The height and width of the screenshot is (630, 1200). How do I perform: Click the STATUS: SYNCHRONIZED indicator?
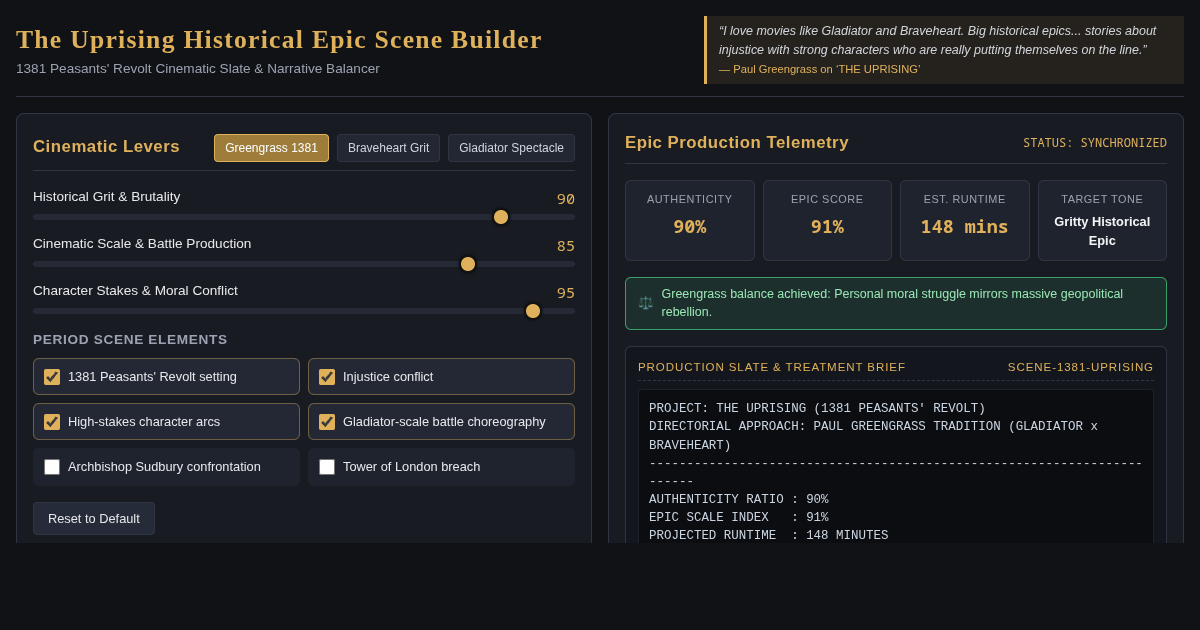coord(1095,143)
